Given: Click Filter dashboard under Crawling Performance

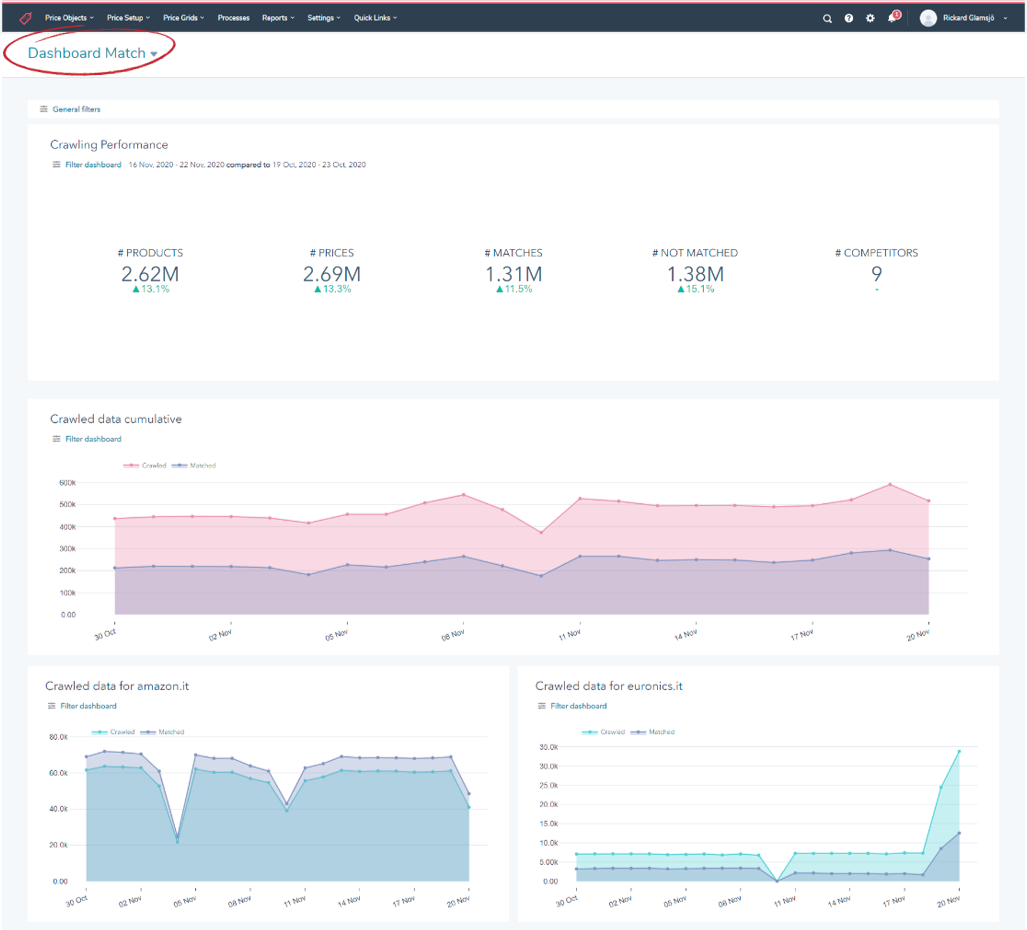Looking at the screenshot, I should pos(93,165).
